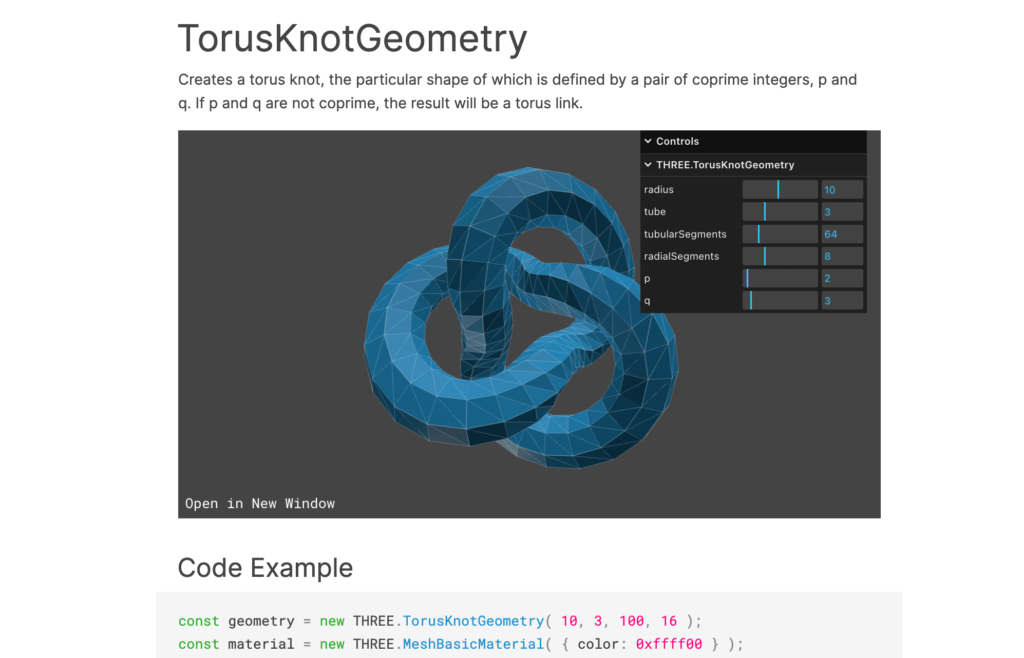Select the tubularSegments field showing 64

point(841,234)
